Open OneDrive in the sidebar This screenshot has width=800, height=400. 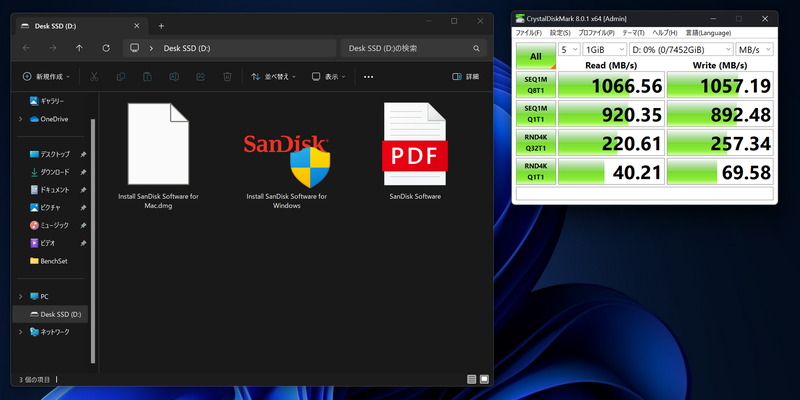49,119
